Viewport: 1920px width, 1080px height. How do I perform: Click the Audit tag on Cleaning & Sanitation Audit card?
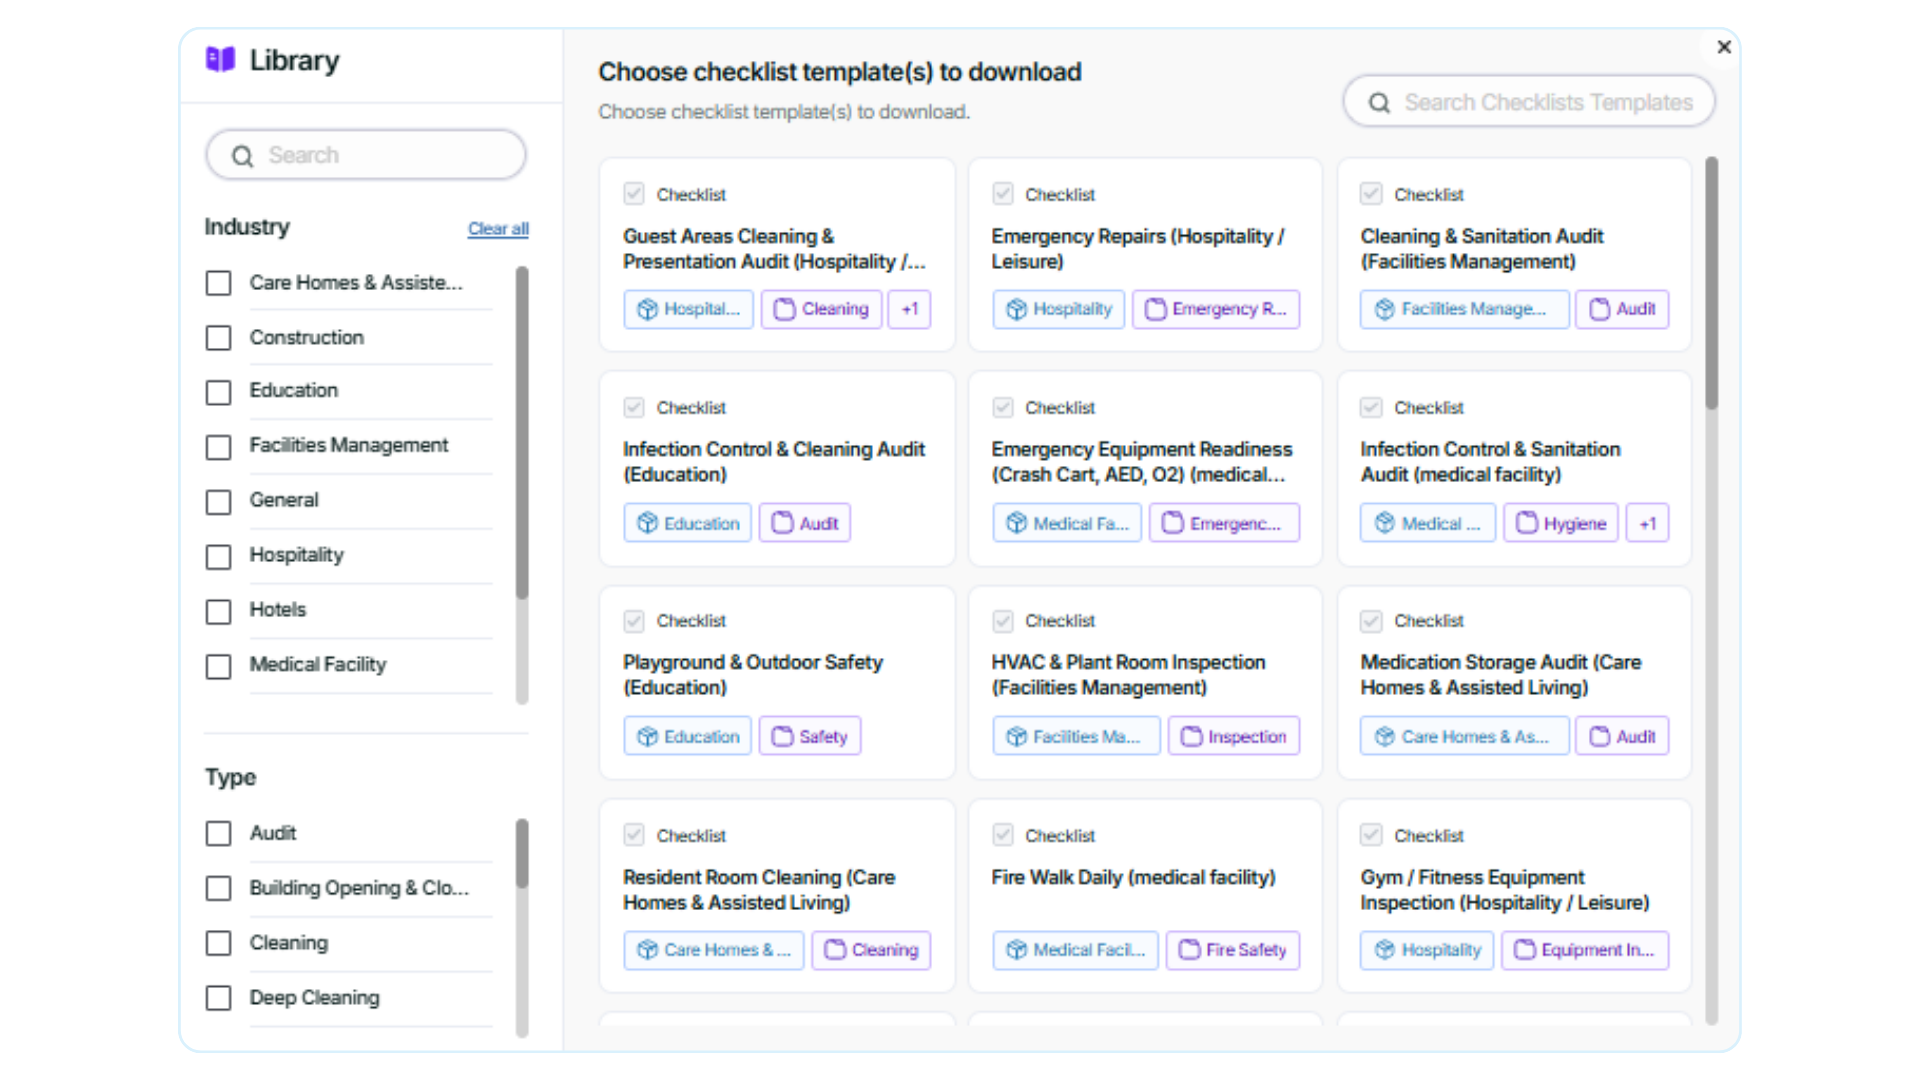tap(1622, 310)
